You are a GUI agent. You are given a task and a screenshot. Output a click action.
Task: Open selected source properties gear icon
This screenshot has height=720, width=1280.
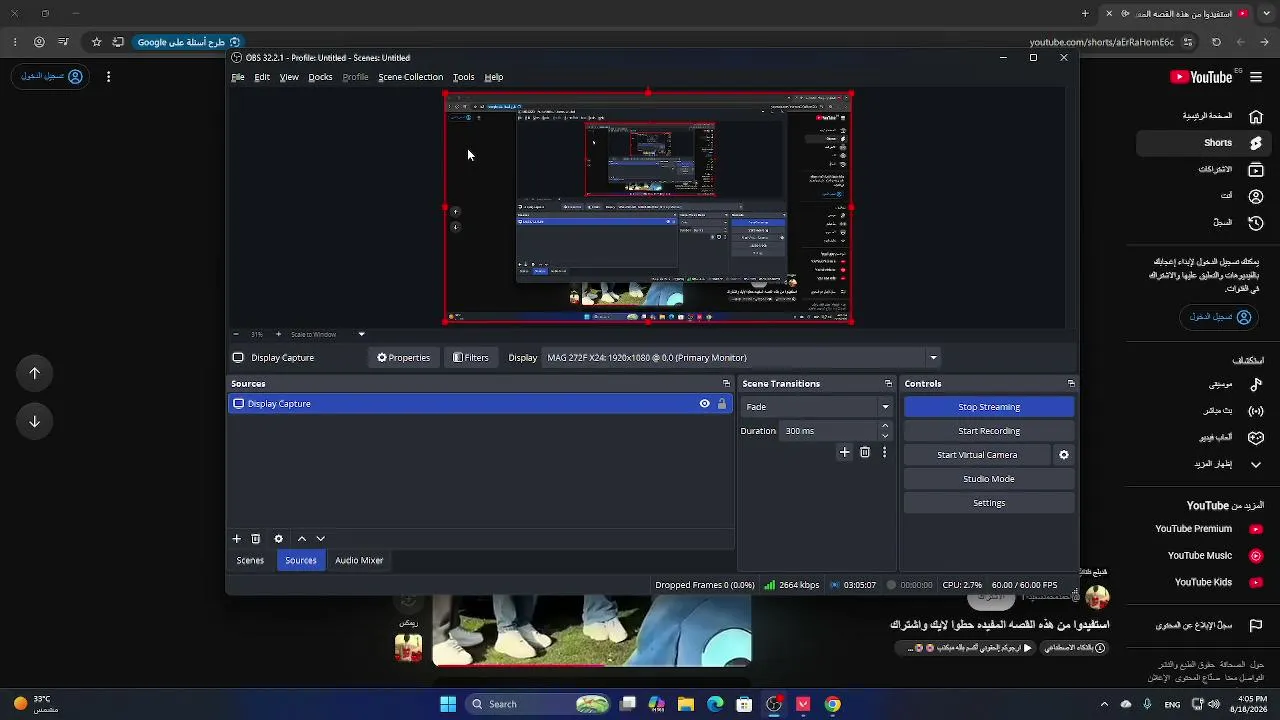[x=279, y=539]
